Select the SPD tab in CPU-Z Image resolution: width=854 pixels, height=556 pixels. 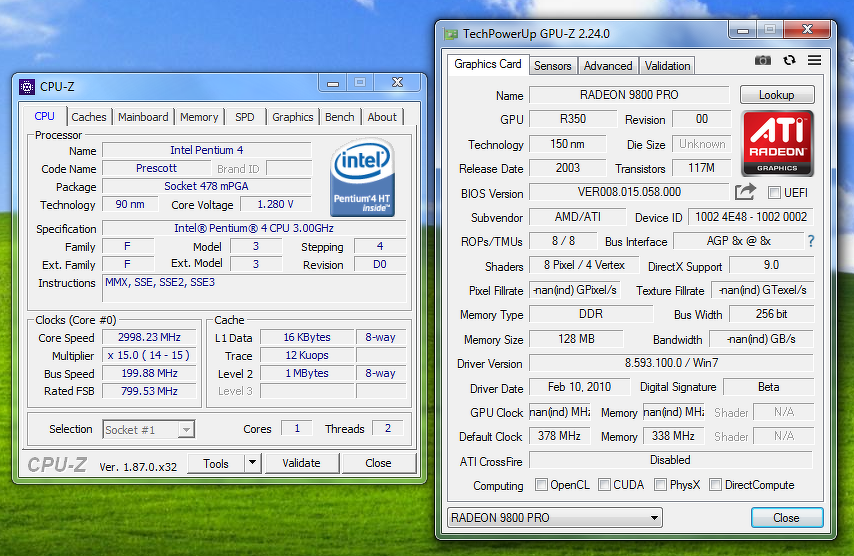click(x=245, y=117)
